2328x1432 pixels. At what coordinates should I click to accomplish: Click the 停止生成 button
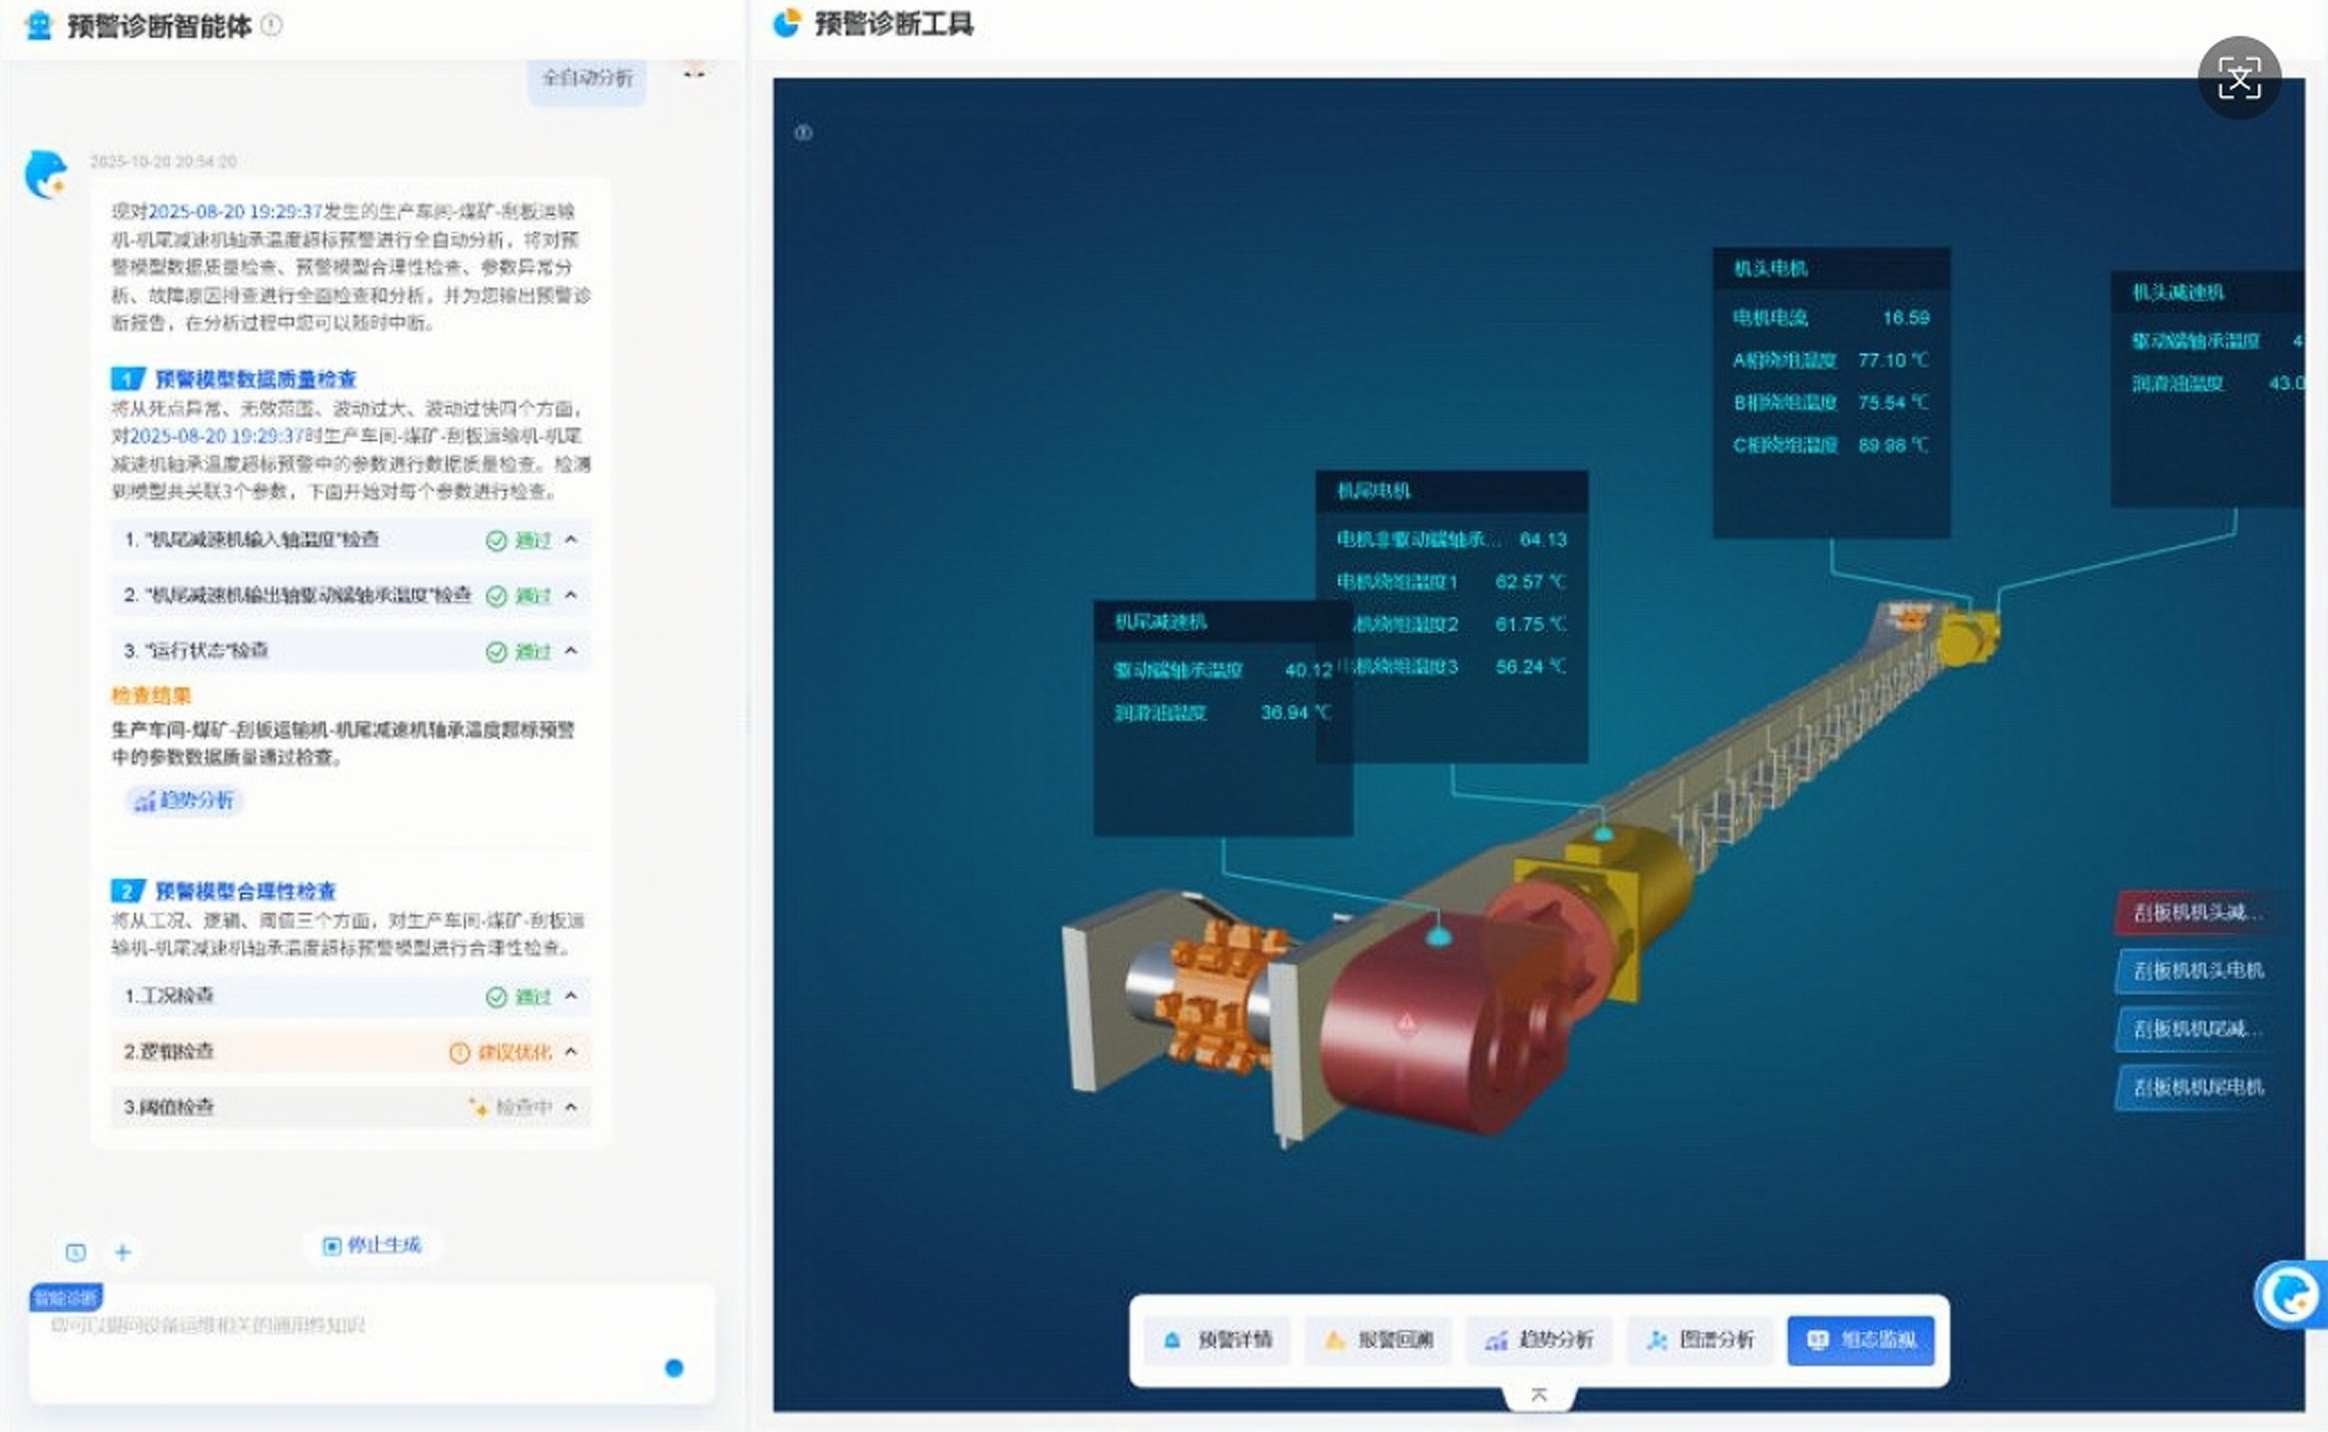click(x=372, y=1245)
